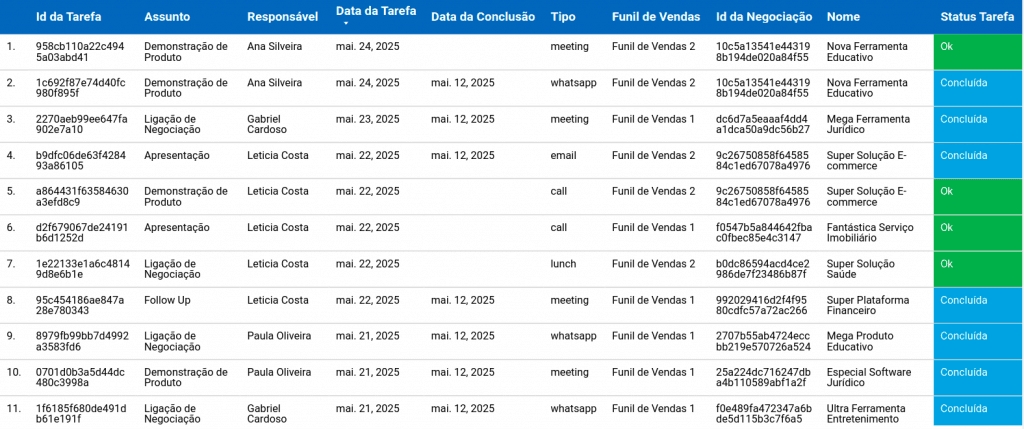The height and width of the screenshot is (429, 1024).
Task: Sort by Id da Negociação header
Action: click(x=764, y=17)
